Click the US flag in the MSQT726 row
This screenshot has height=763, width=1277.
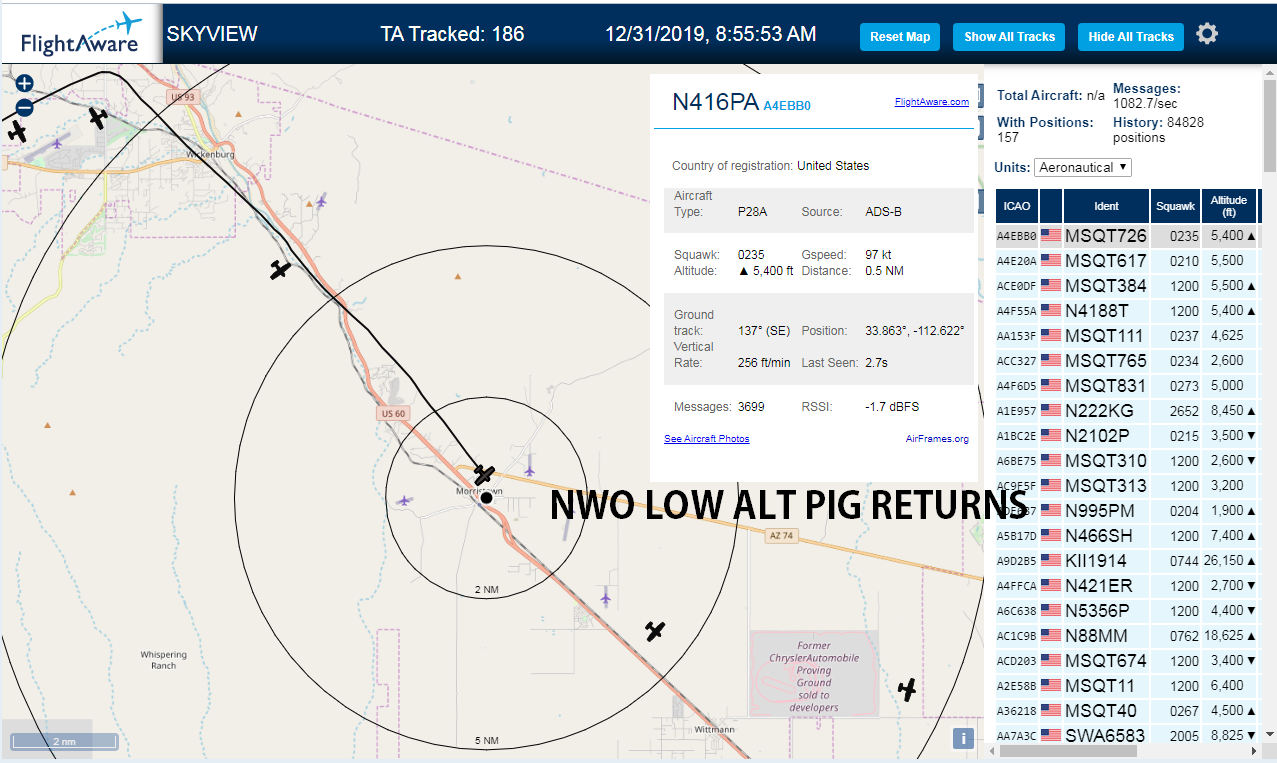(1051, 236)
